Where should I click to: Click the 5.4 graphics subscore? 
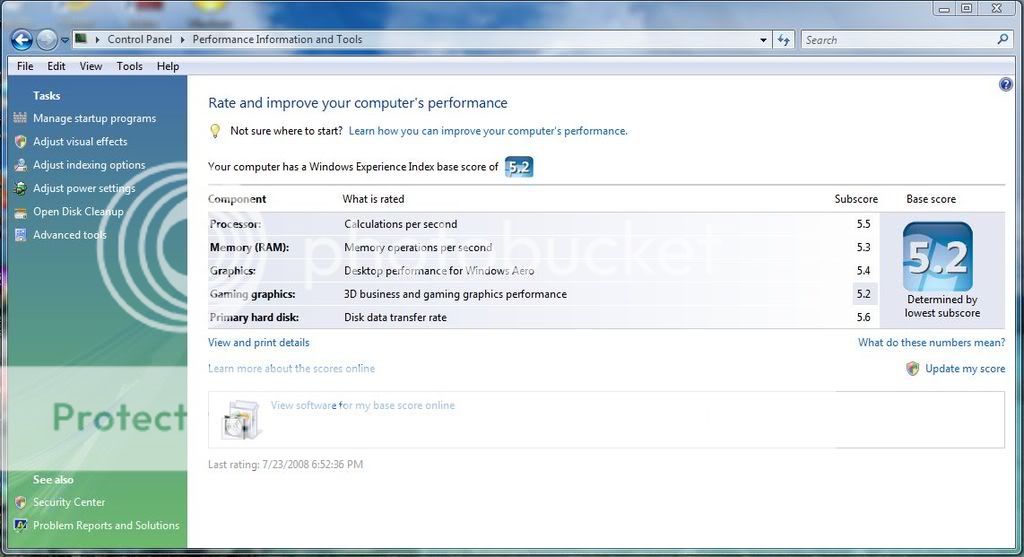863,270
